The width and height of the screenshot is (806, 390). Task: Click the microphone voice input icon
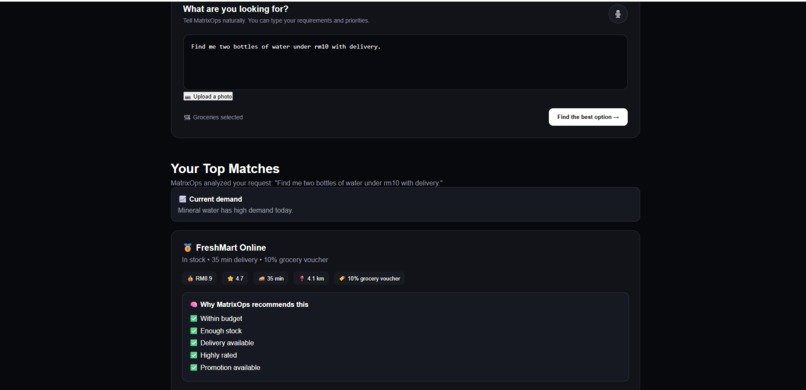[x=617, y=14]
